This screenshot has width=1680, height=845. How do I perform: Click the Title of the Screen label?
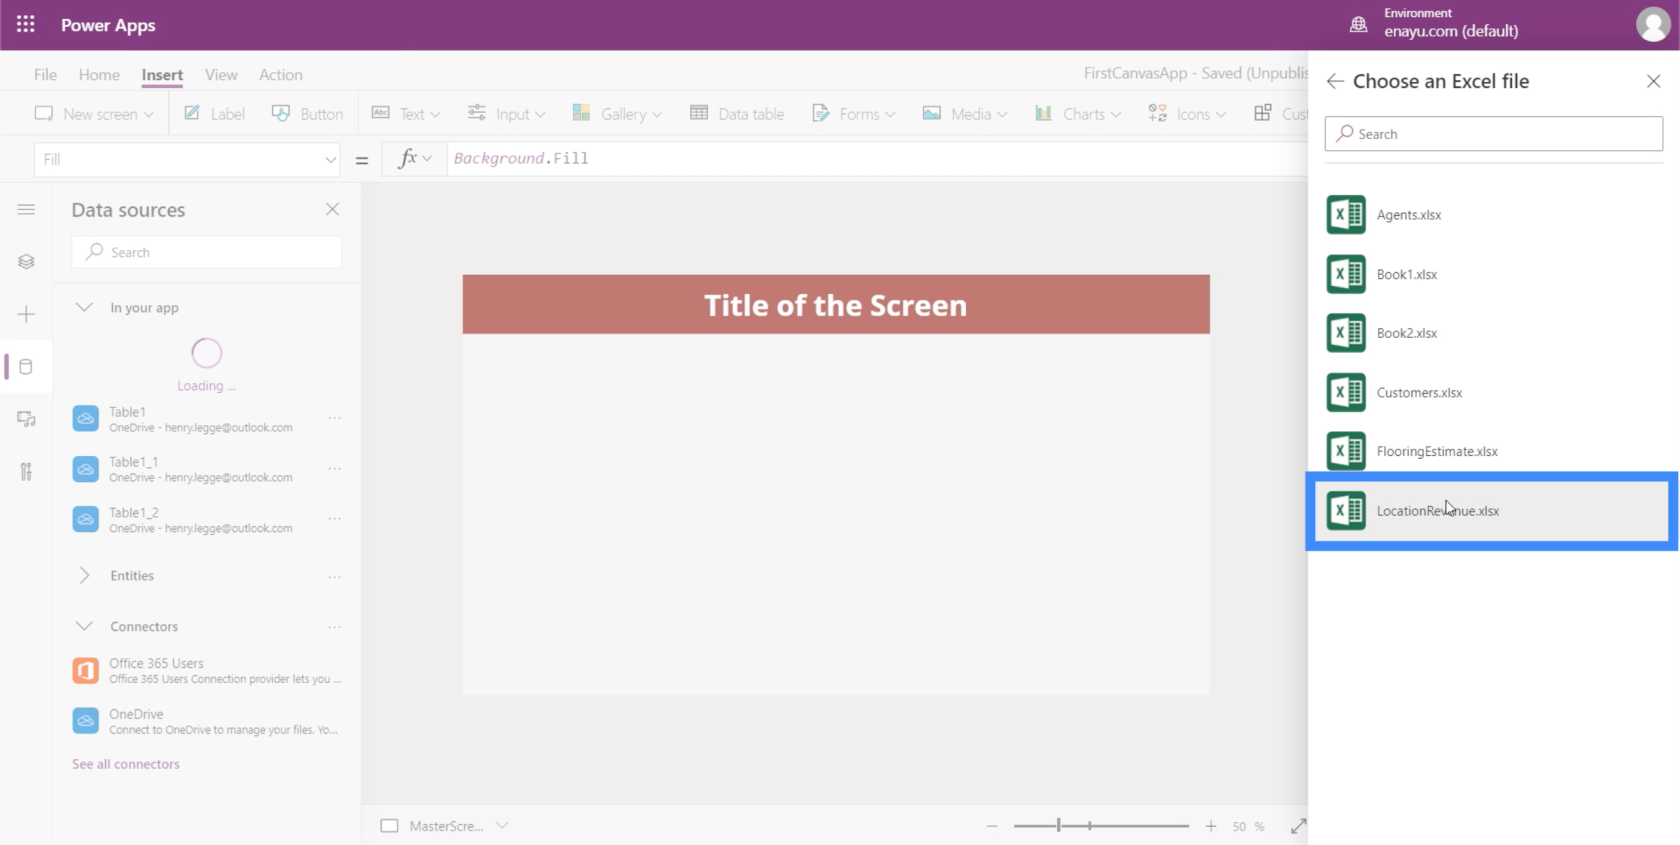836,304
